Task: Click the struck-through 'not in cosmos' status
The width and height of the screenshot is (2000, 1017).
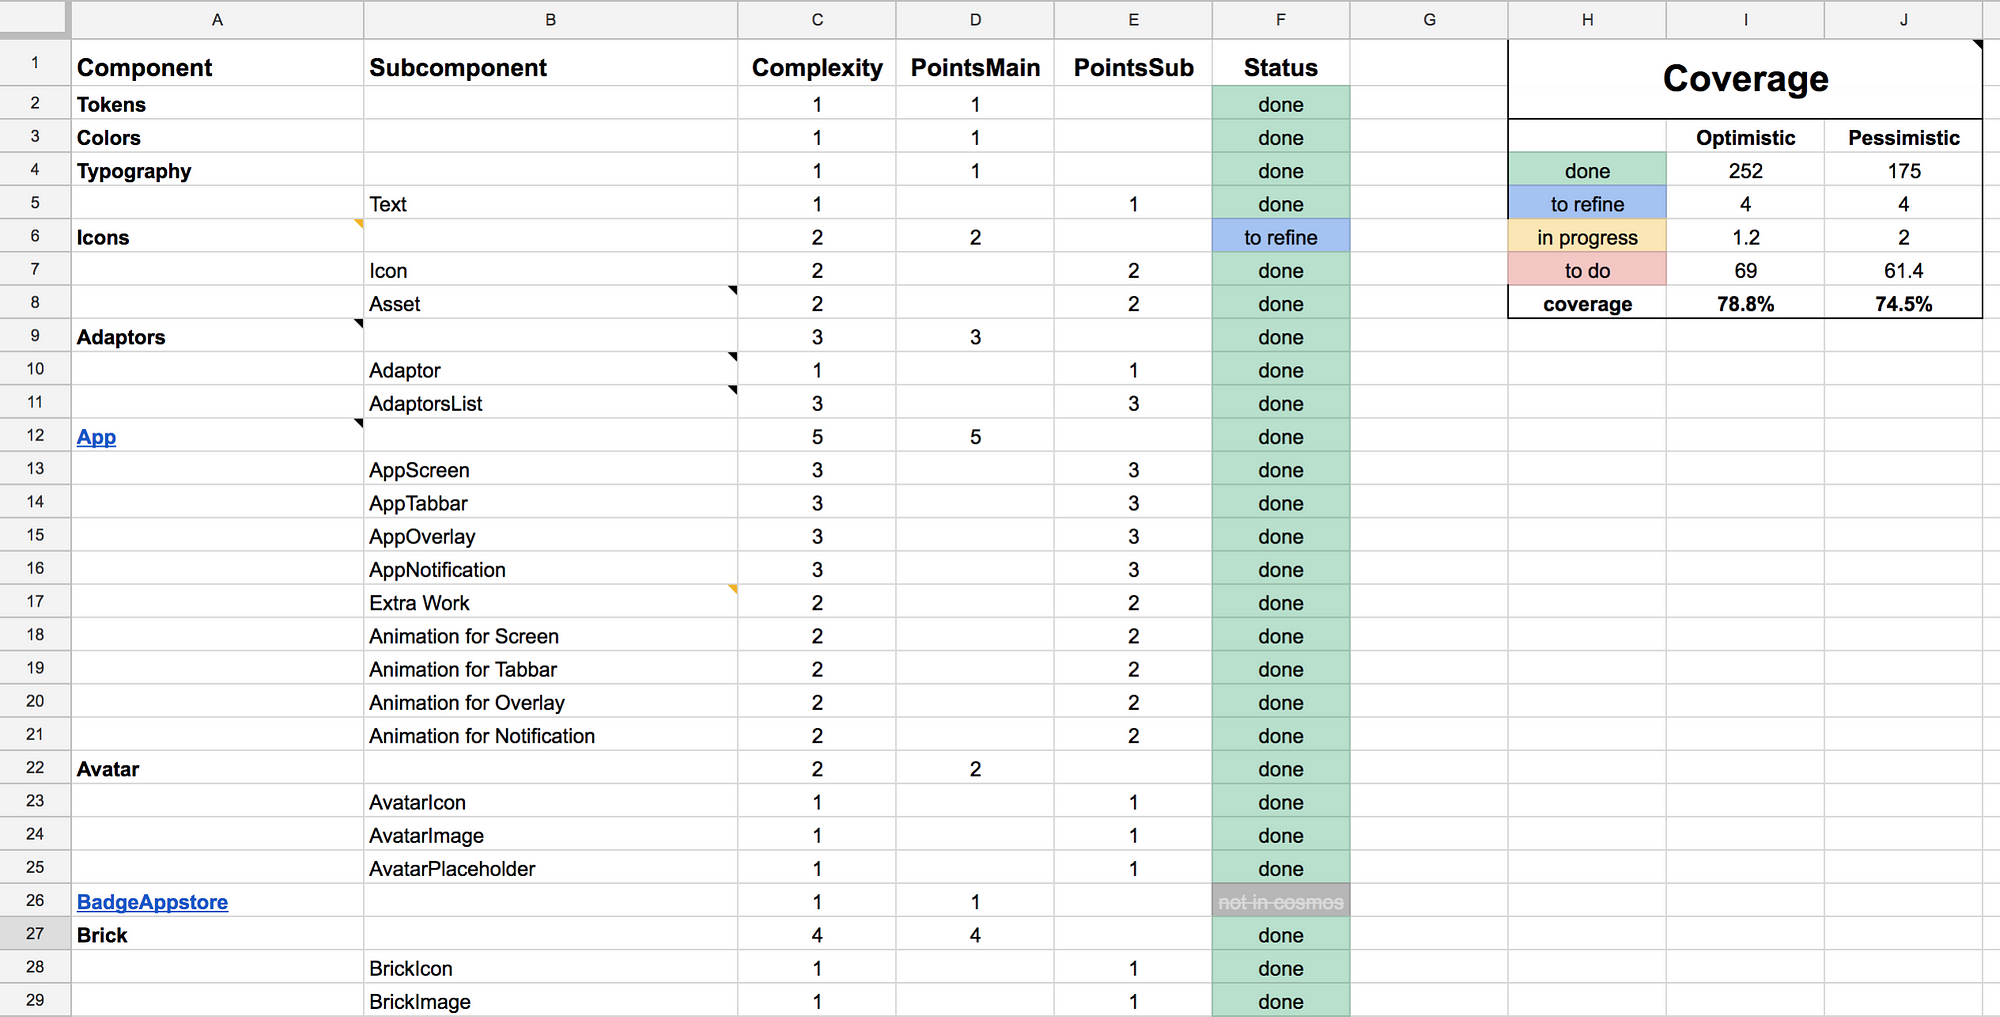Action: [x=1281, y=901]
